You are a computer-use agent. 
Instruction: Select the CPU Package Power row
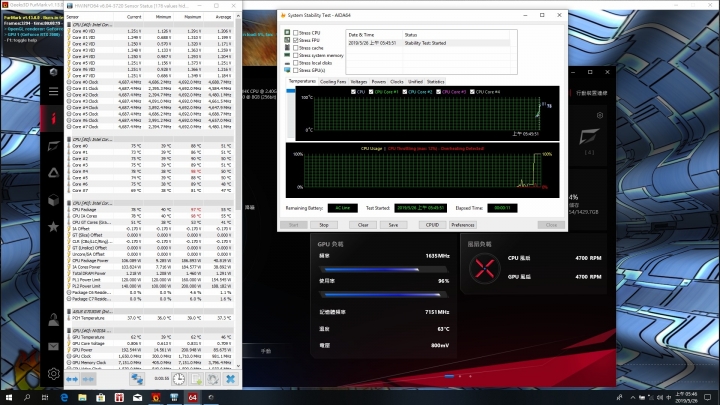pyautogui.click(x=150, y=260)
